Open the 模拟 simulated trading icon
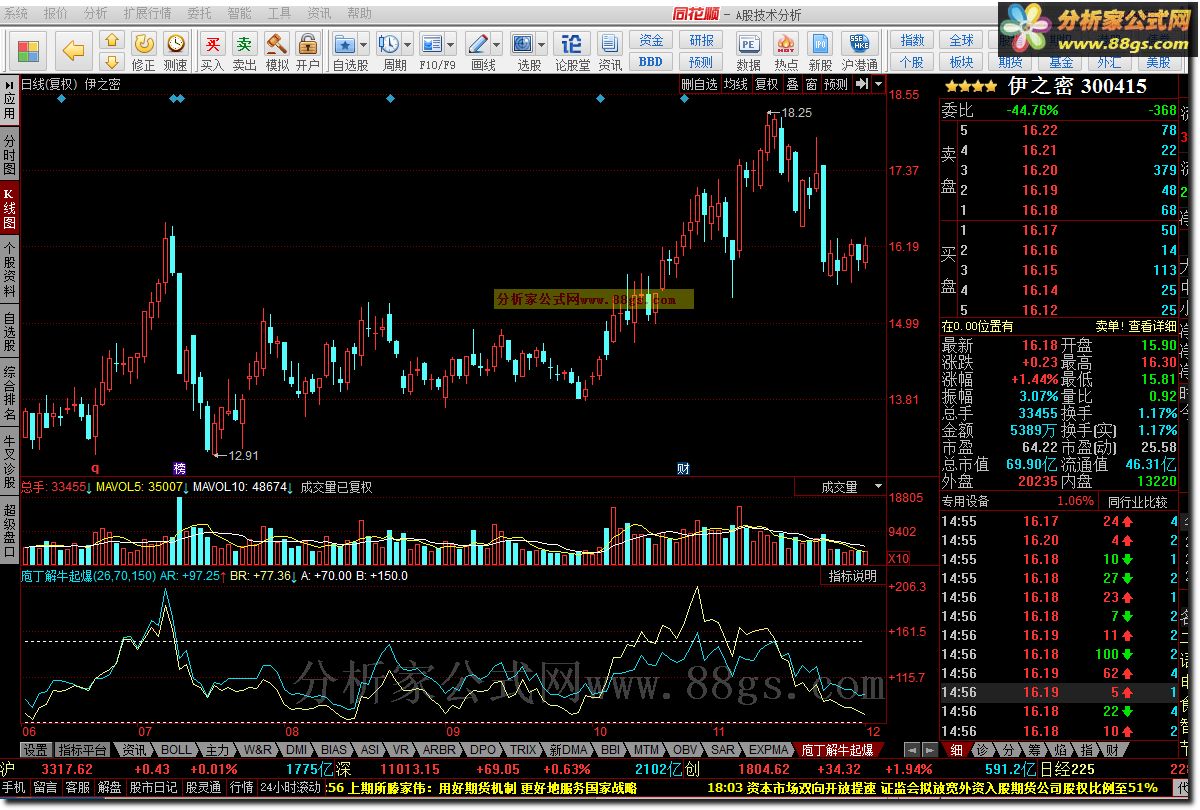The image size is (1200, 810). tap(276, 52)
